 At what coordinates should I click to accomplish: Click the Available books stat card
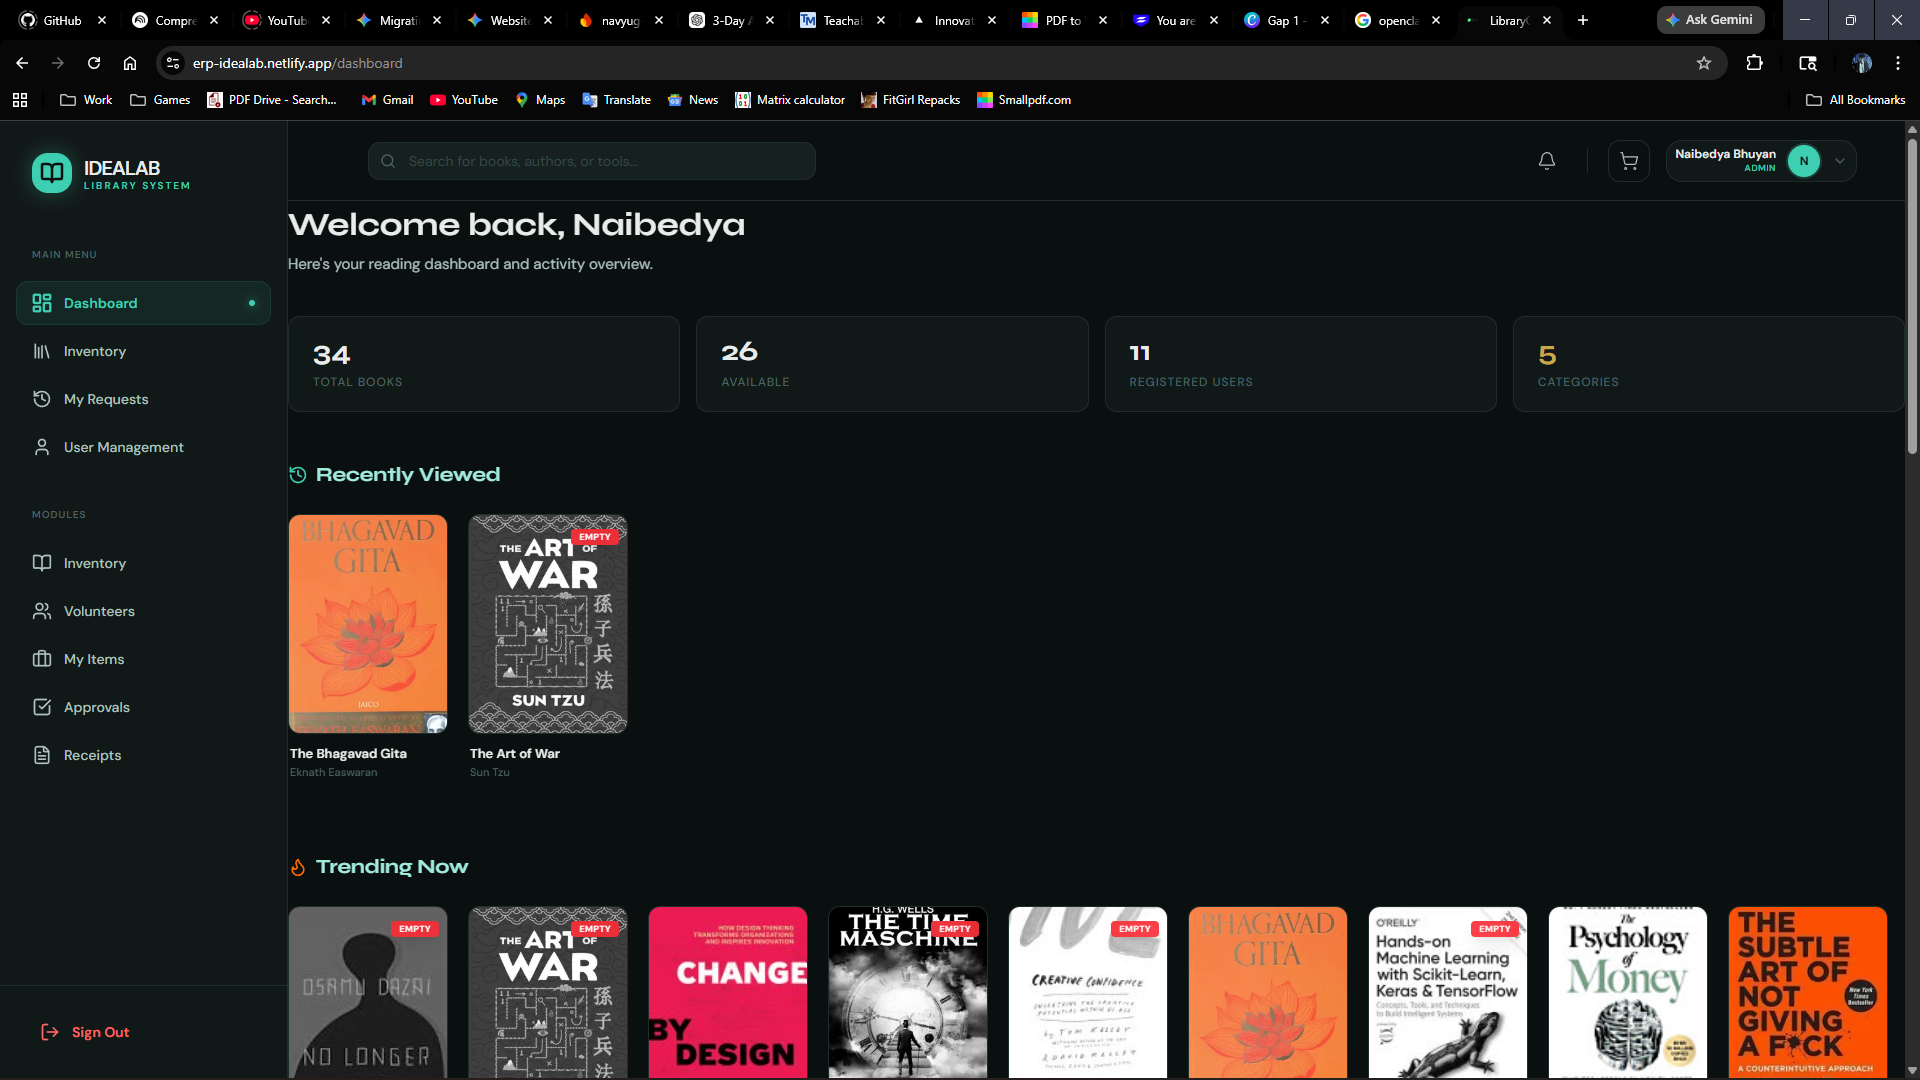coord(892,364)
